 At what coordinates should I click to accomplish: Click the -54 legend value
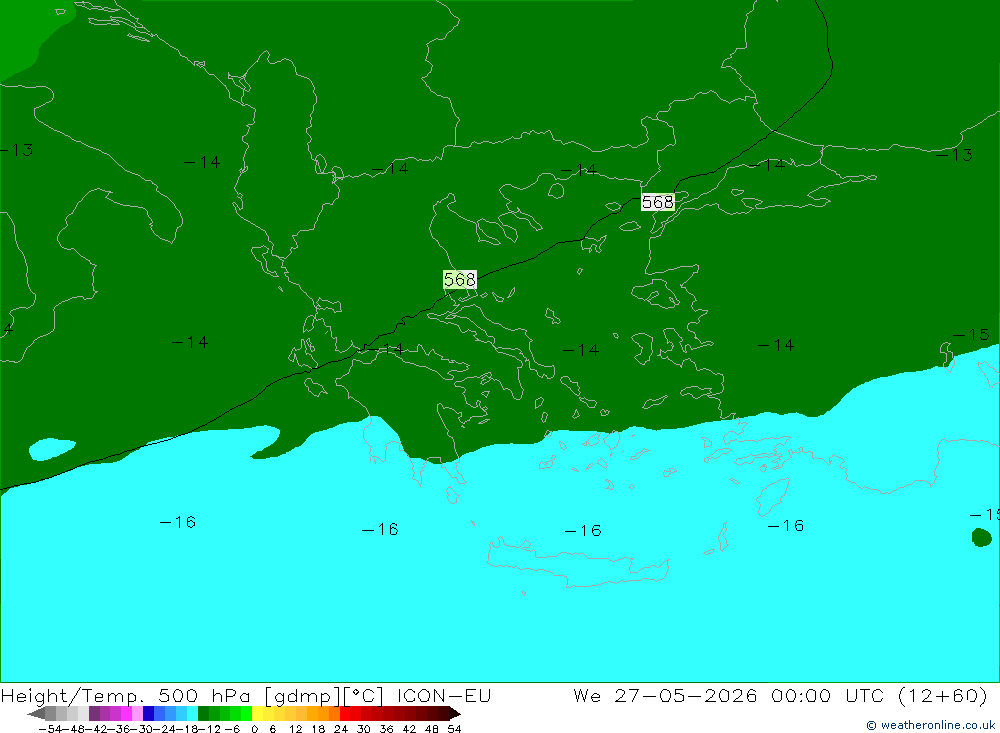coord(50,729)
